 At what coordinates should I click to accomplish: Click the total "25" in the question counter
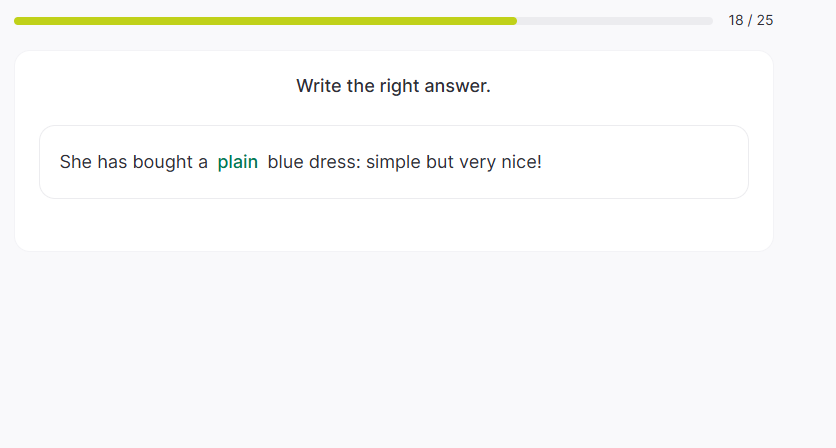coord(765,20)
